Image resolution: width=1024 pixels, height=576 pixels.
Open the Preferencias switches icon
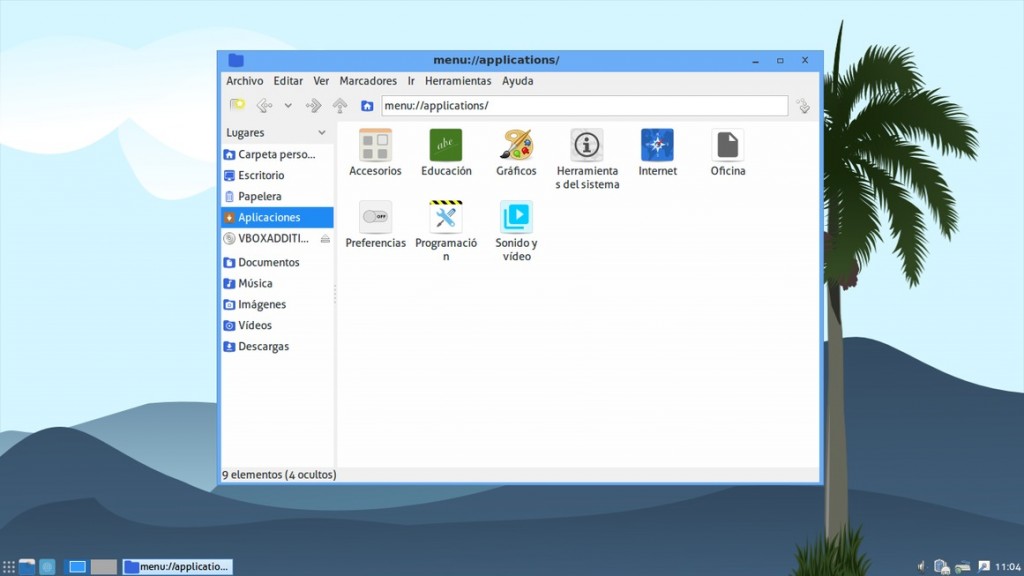(375, 217)
